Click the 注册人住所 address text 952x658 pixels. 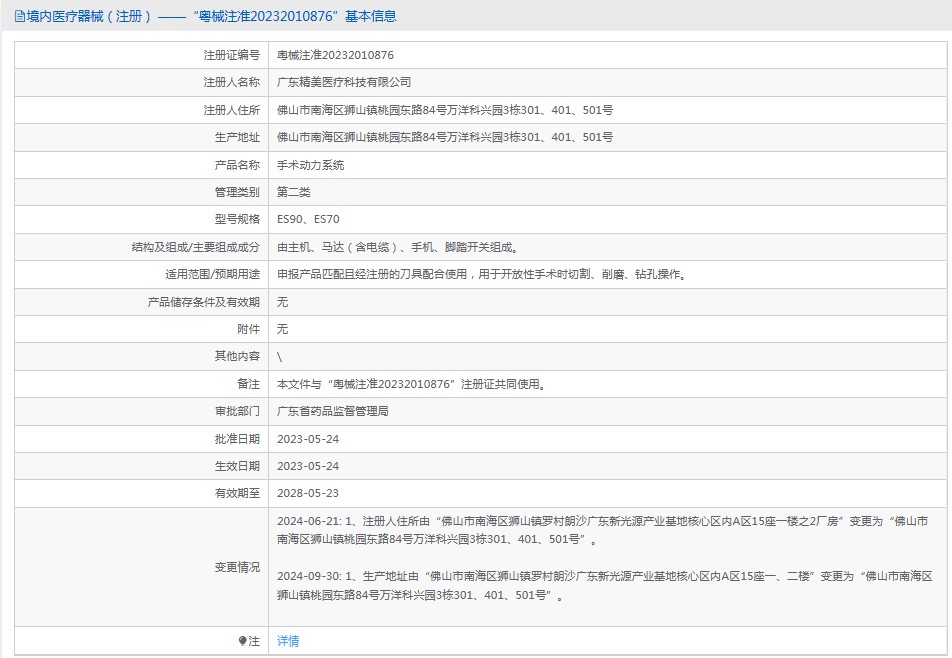(x=445, y=110)
